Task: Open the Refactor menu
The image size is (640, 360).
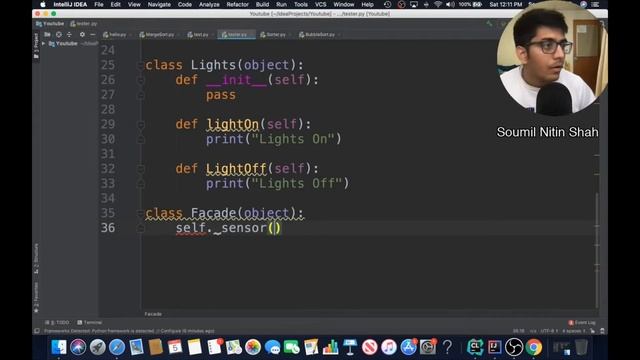Action: [x=238, y=4]
